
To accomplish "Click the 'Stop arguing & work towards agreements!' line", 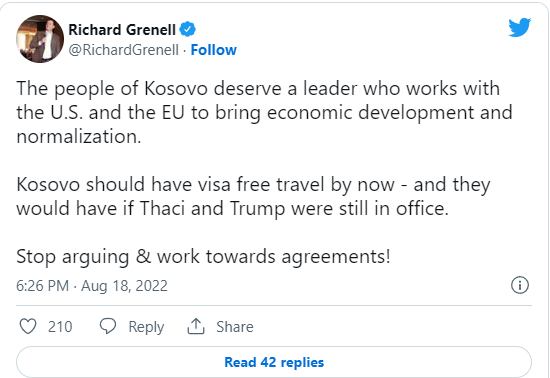I will click(x=203, y=257).
